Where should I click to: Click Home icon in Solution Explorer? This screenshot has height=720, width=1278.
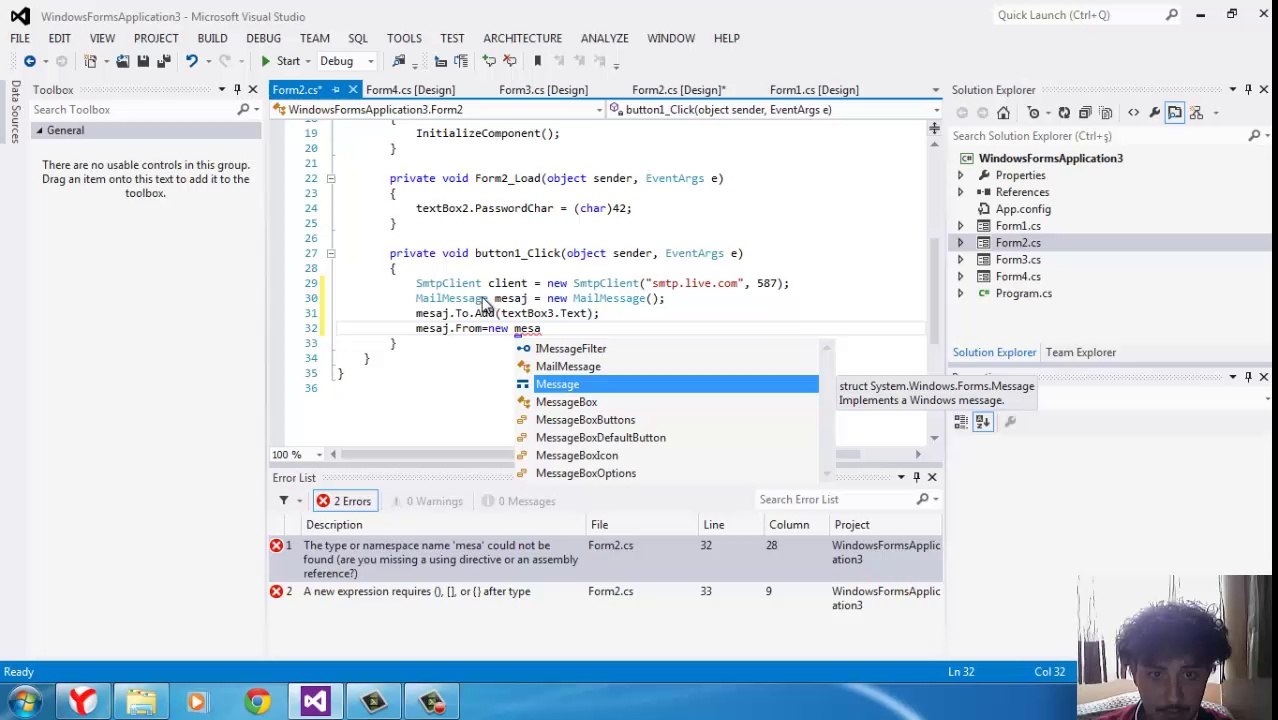(1003, 113)
